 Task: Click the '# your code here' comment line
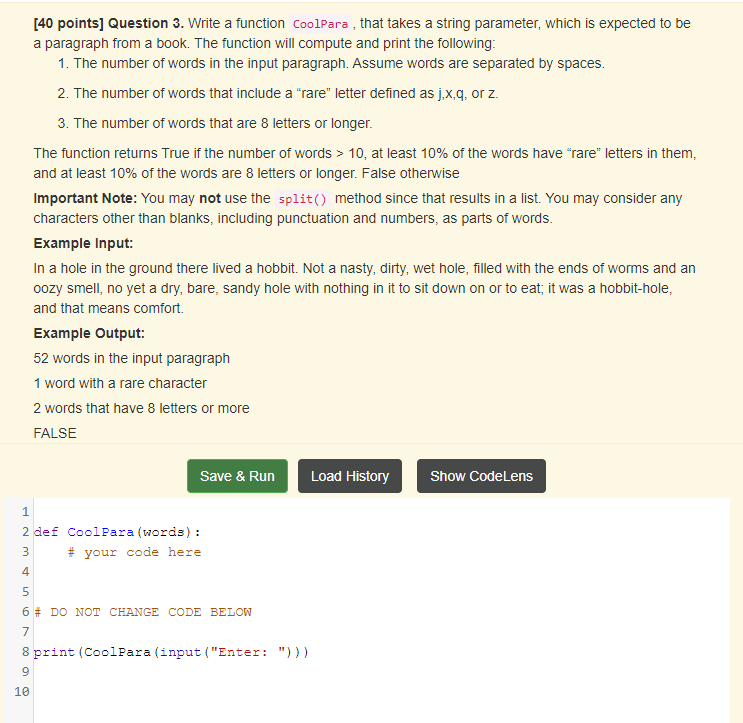pos(134,552)
